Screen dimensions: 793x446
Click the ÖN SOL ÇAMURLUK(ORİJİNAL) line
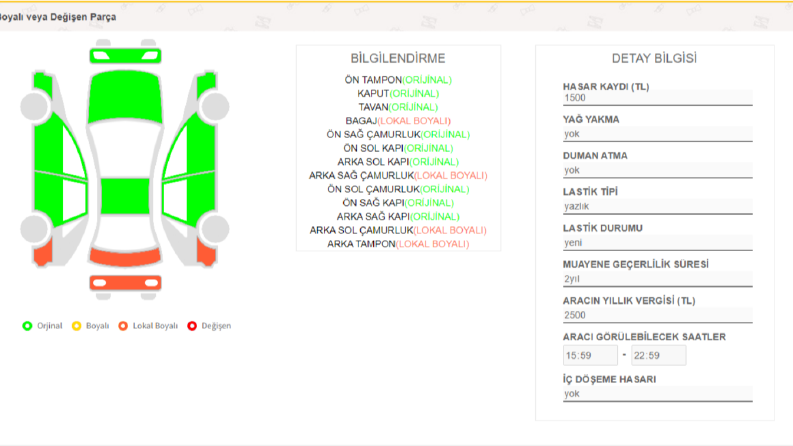(x=398, y=189)
